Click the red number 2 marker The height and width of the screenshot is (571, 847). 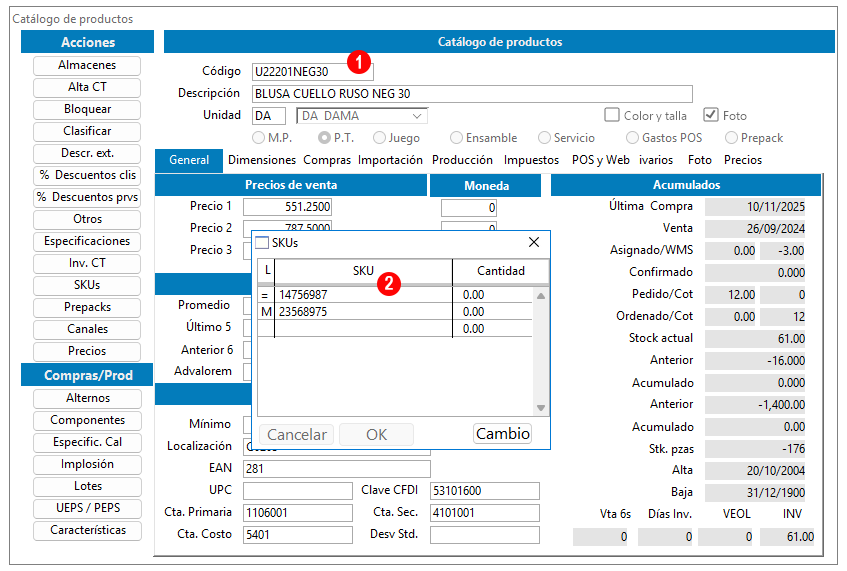coord(389,284)
